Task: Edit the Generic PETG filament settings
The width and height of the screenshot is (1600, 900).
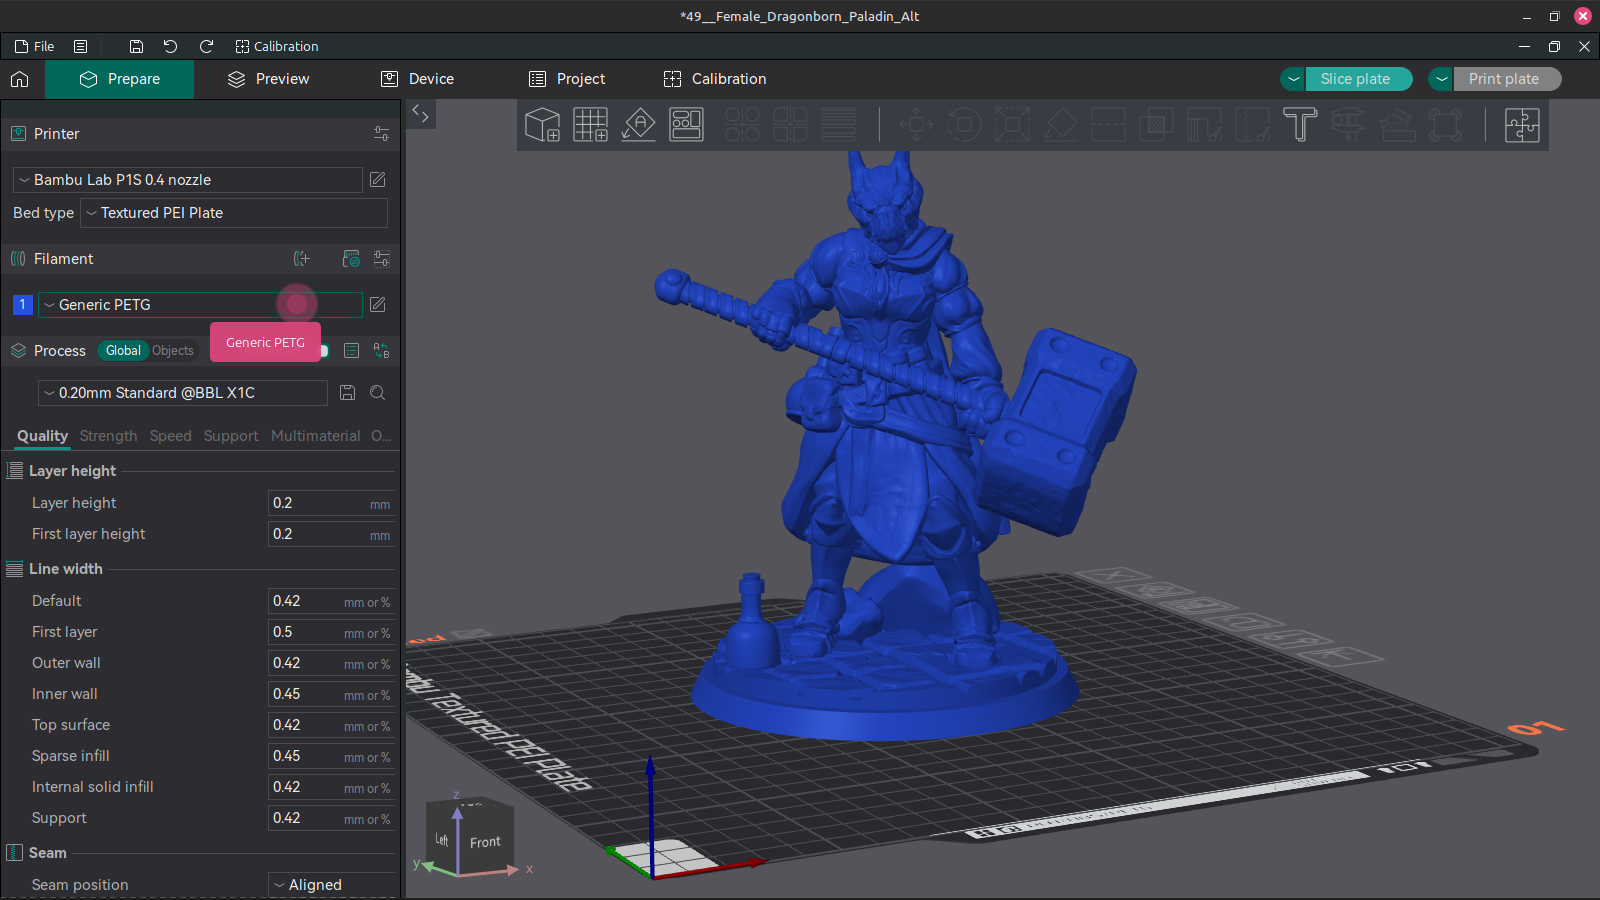Action: point(377,305)
